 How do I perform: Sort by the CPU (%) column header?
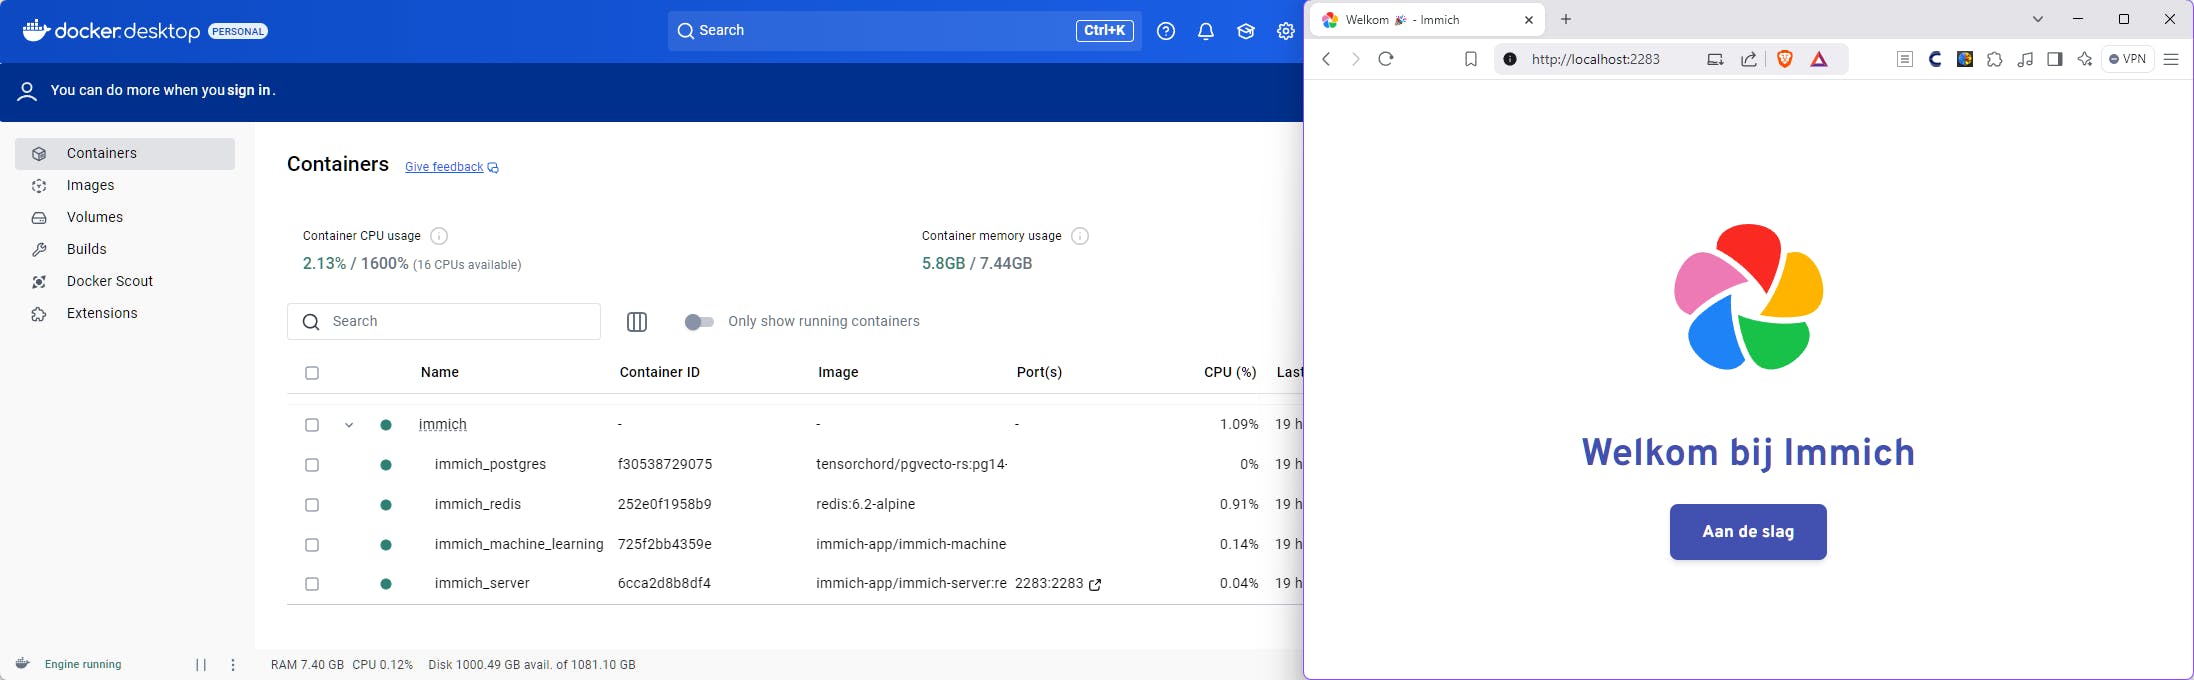pyautogui.click(x=1230, y=373)
